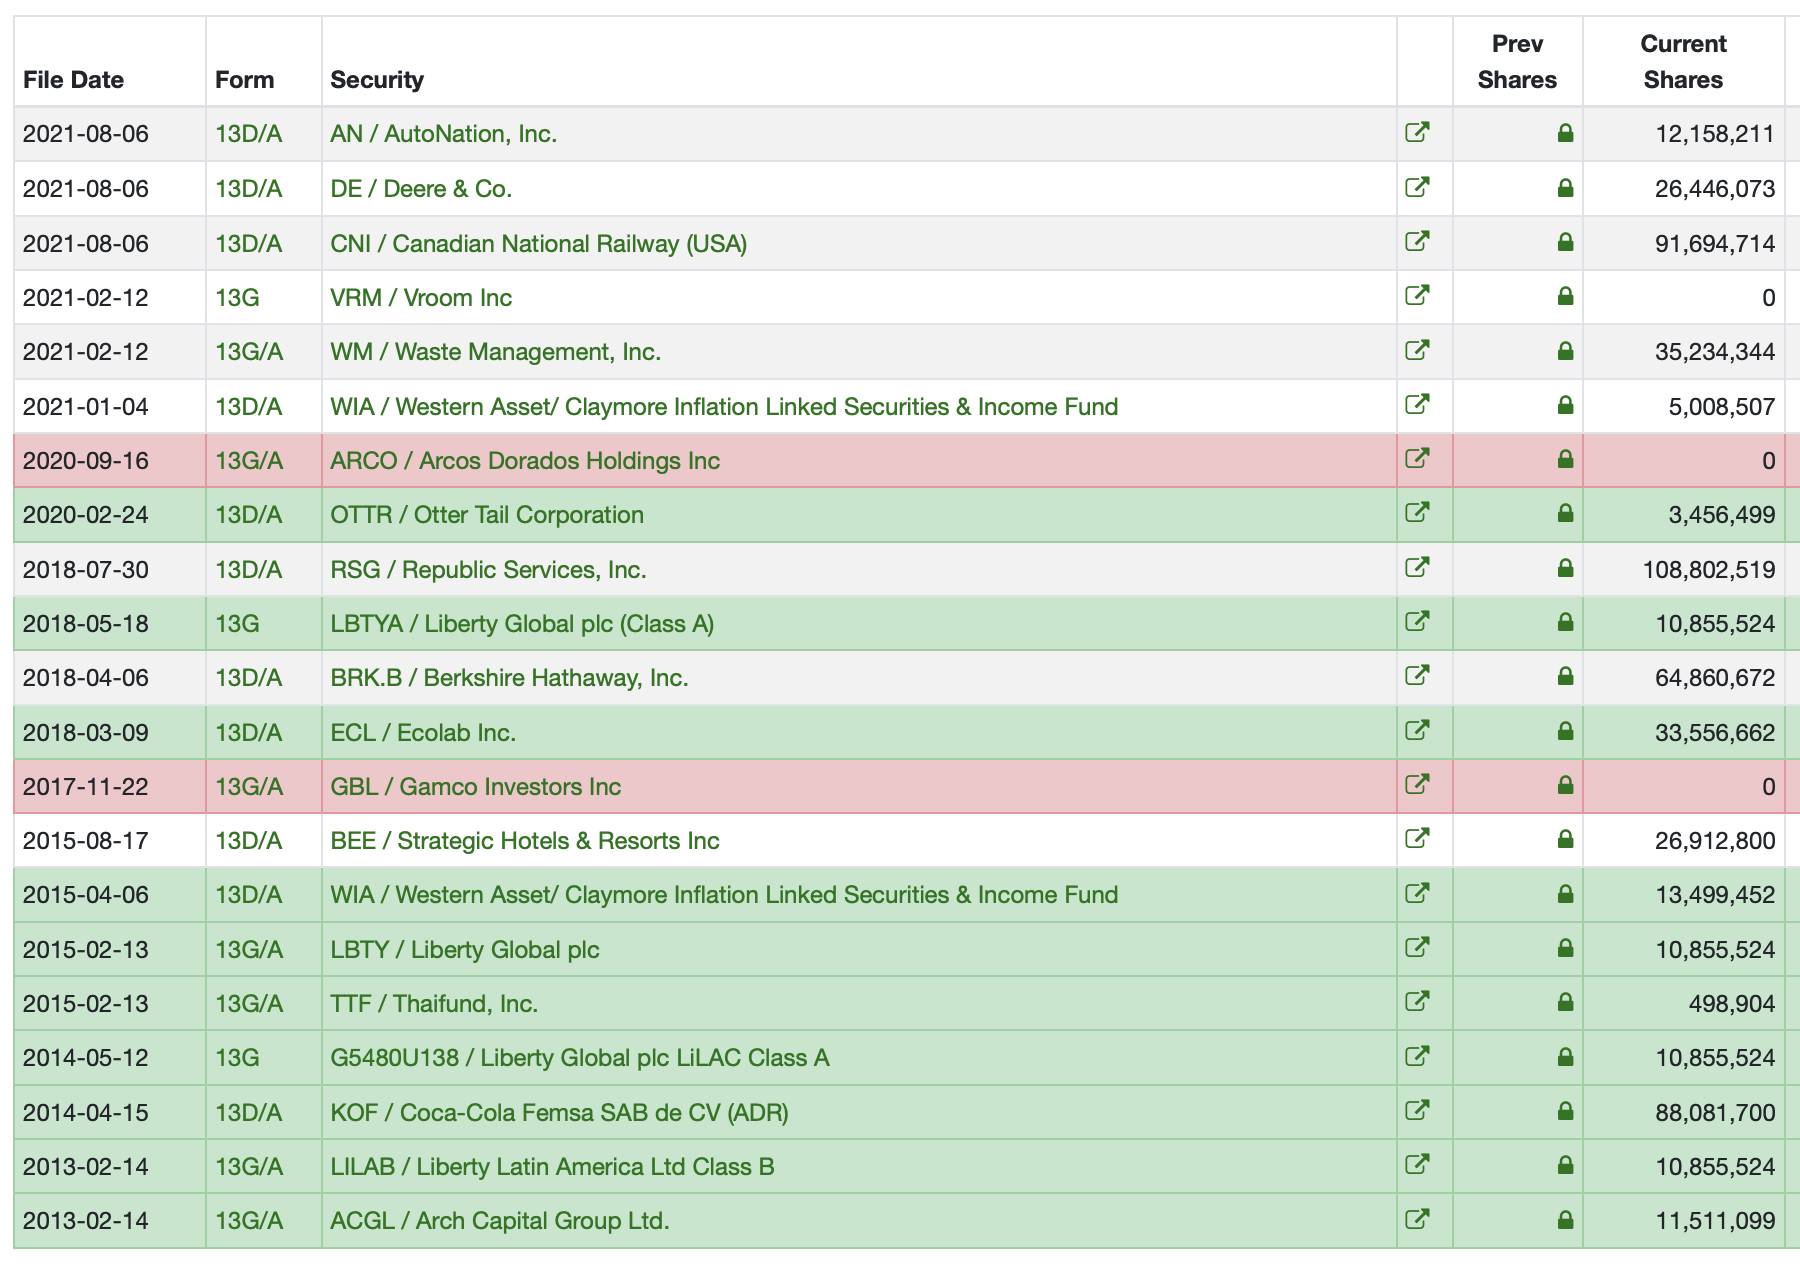Image resolution: width=1800 pixels, height=1266 pixels.
Task: Select share count 88,081,700
Action: click(1715, 1113)
